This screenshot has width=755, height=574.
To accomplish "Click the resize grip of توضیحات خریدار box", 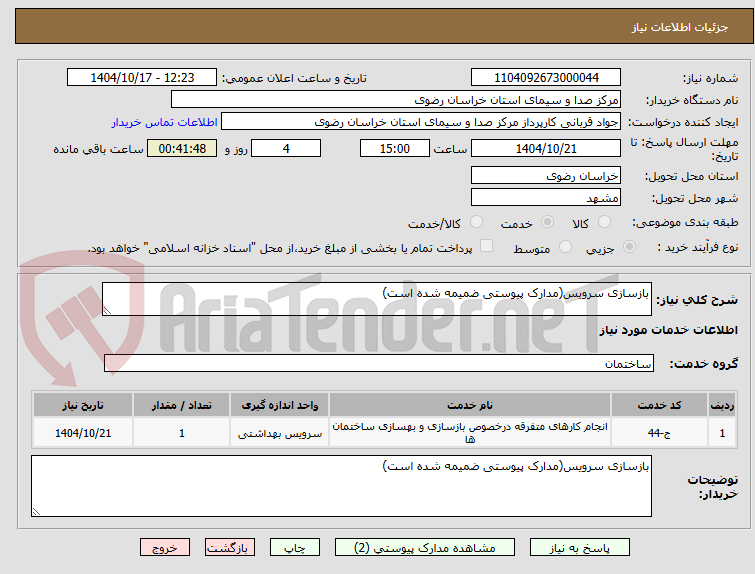I will (x=36, y=511).
